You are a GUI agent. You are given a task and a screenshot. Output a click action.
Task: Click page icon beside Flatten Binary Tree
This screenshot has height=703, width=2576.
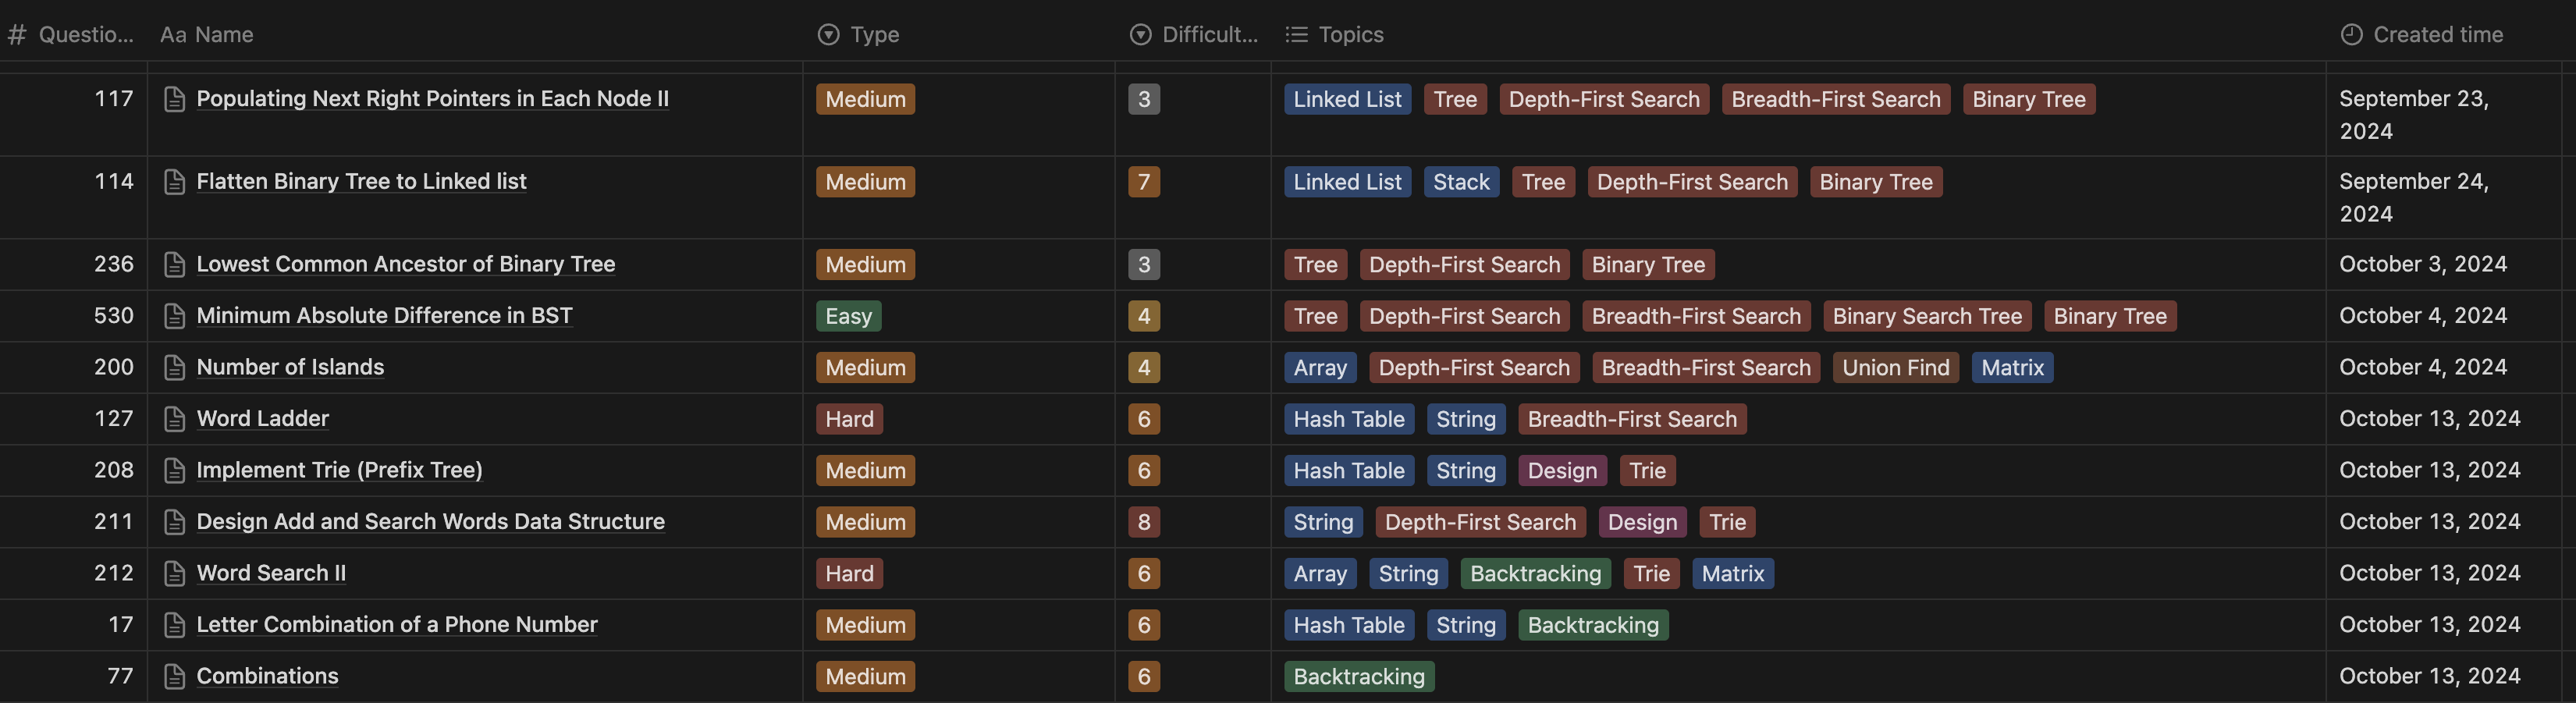coord(174,182)
